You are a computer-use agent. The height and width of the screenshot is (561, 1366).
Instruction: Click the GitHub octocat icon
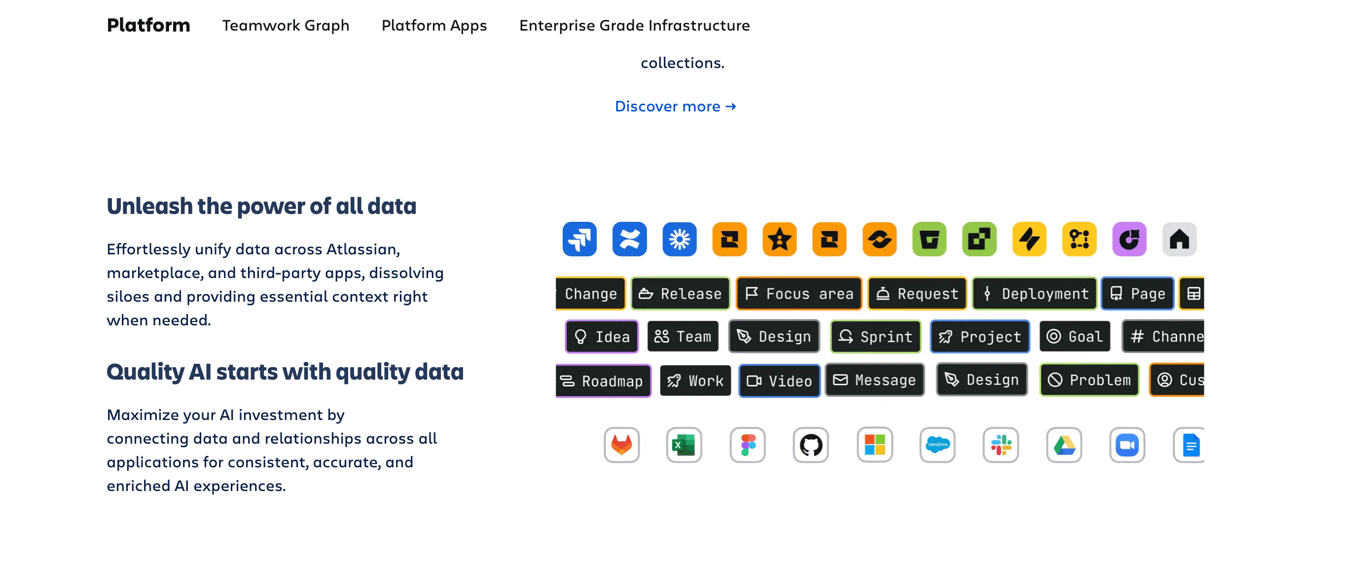[811, 445]
